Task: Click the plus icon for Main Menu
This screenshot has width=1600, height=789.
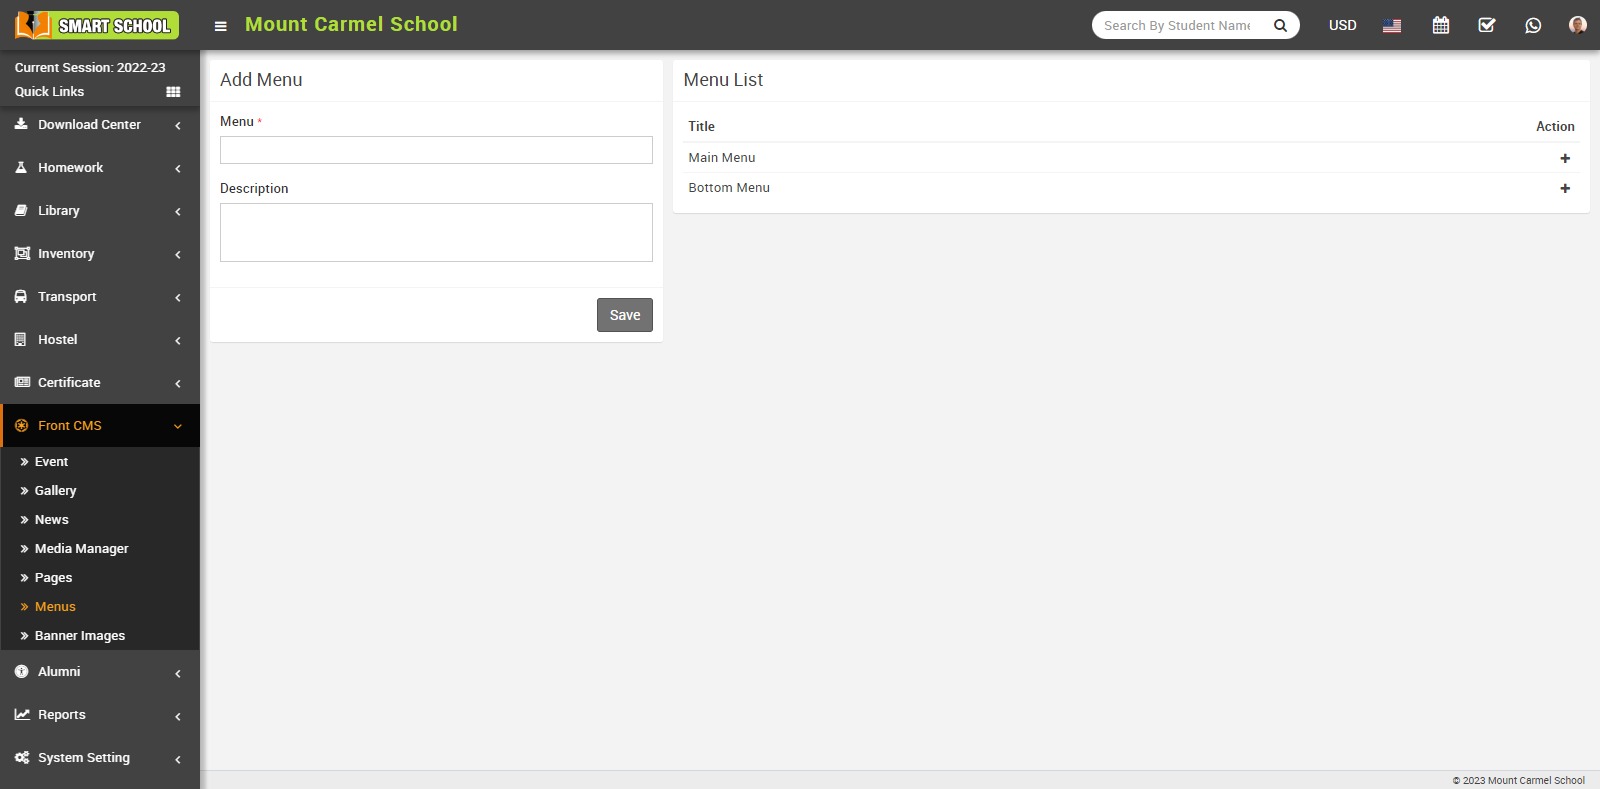Action: 1565,158
